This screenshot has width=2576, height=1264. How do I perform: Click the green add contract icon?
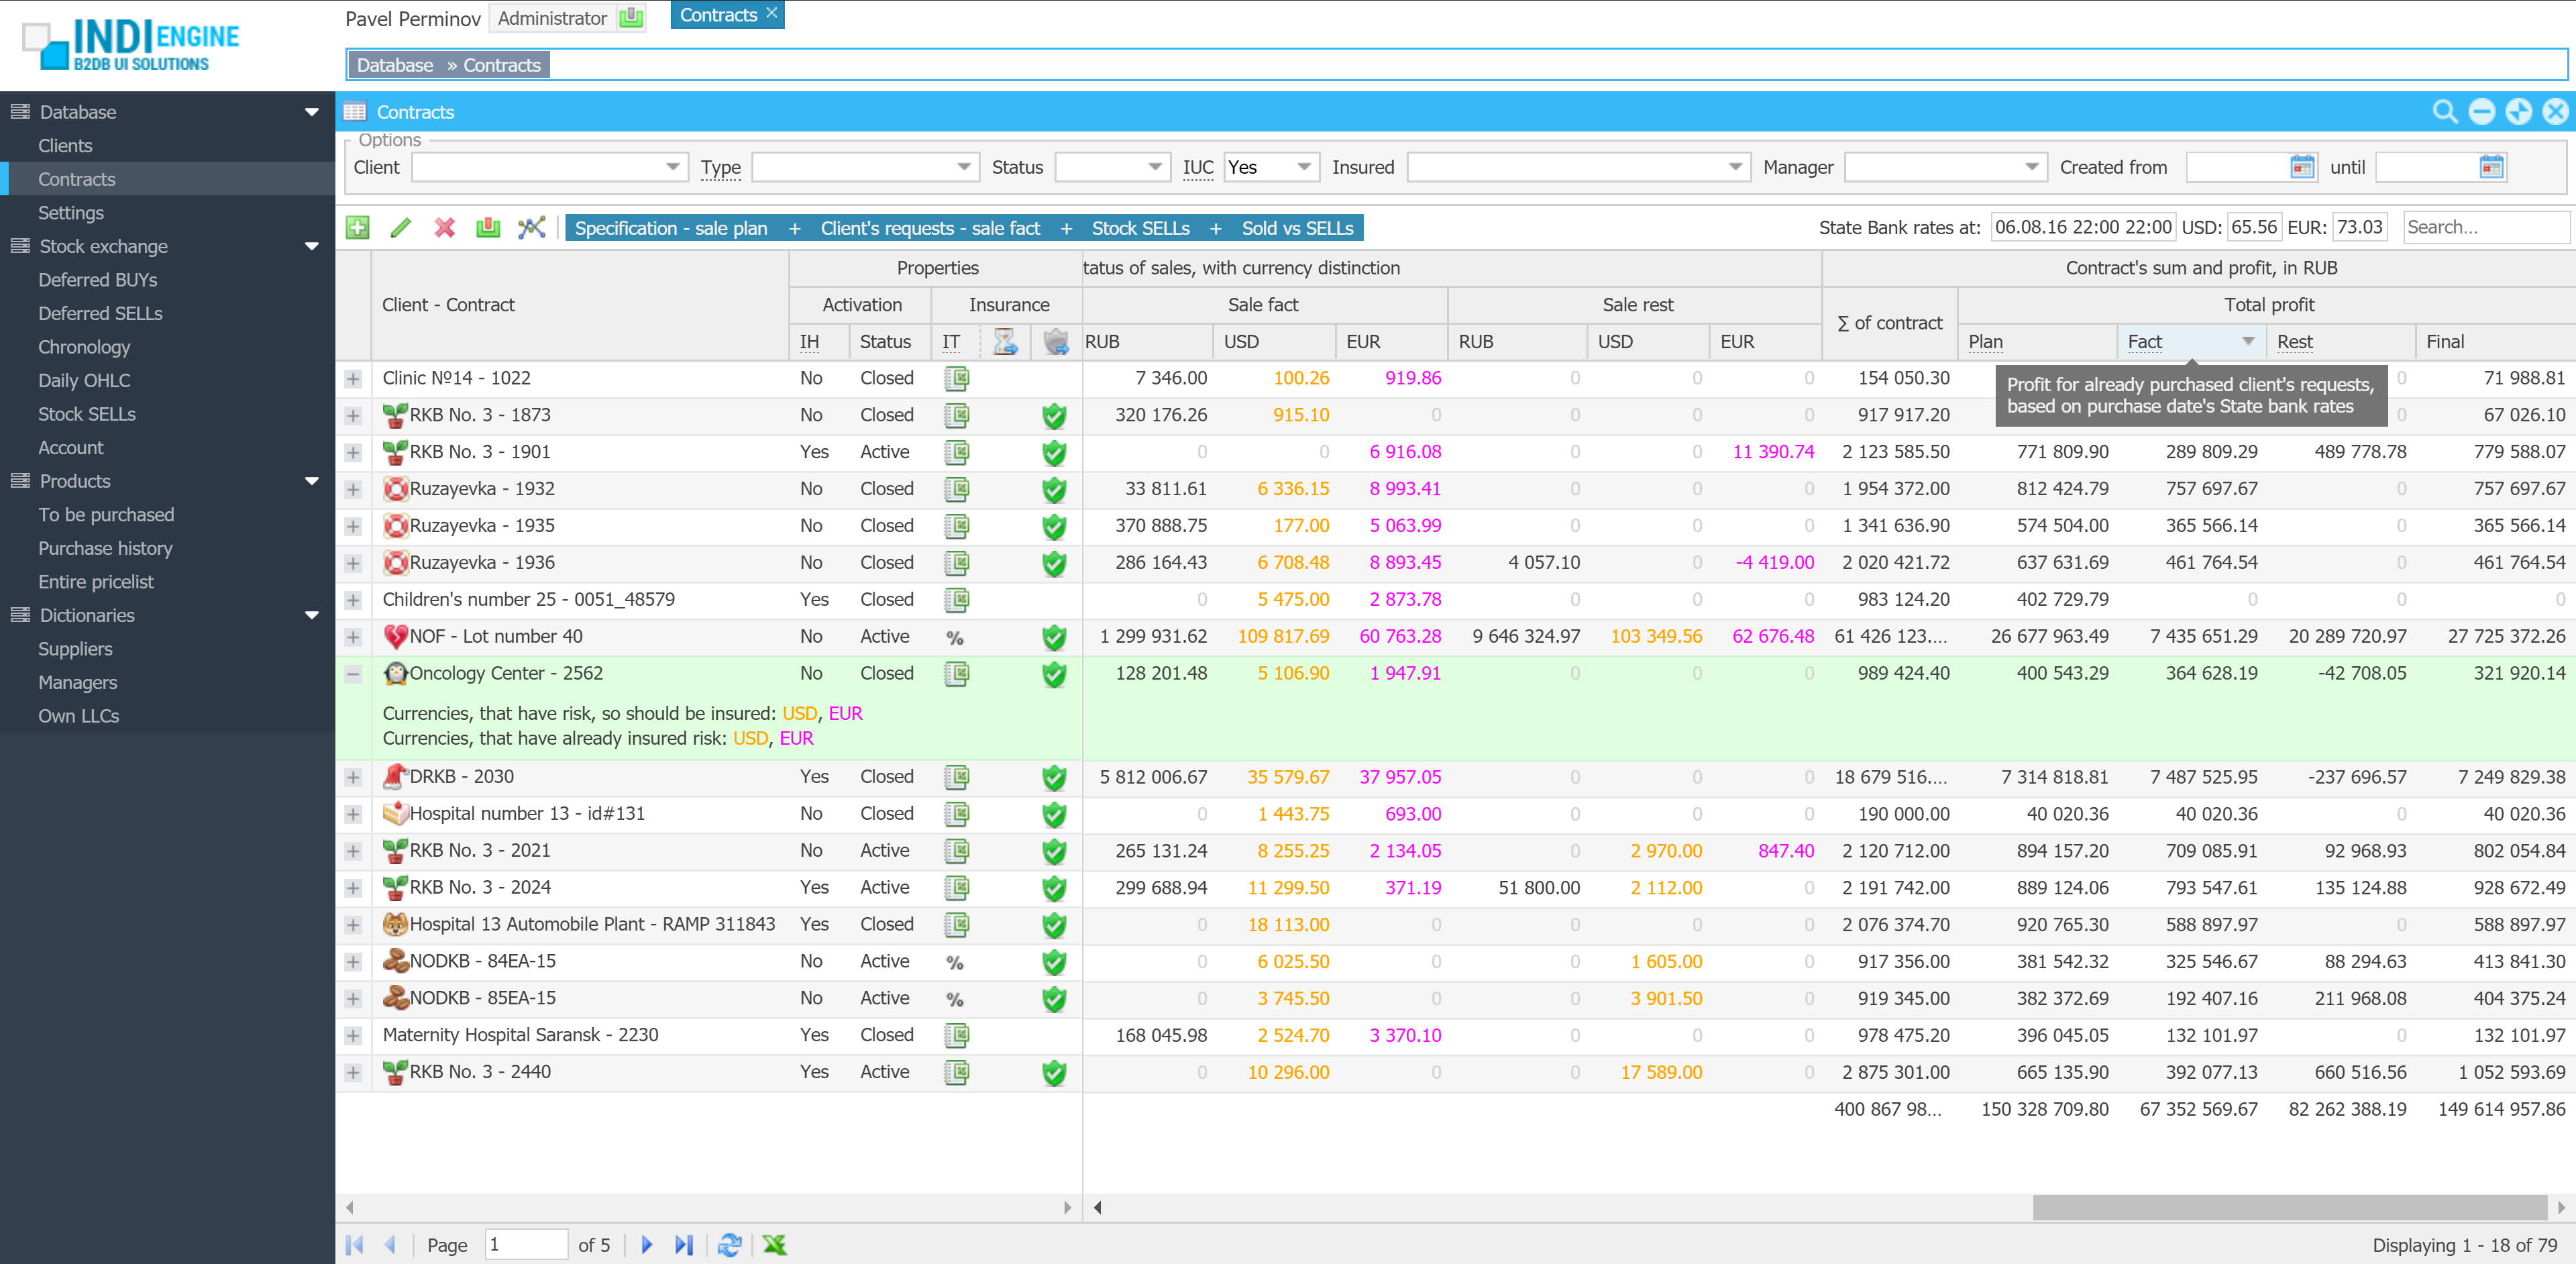(x=357, y=228)
